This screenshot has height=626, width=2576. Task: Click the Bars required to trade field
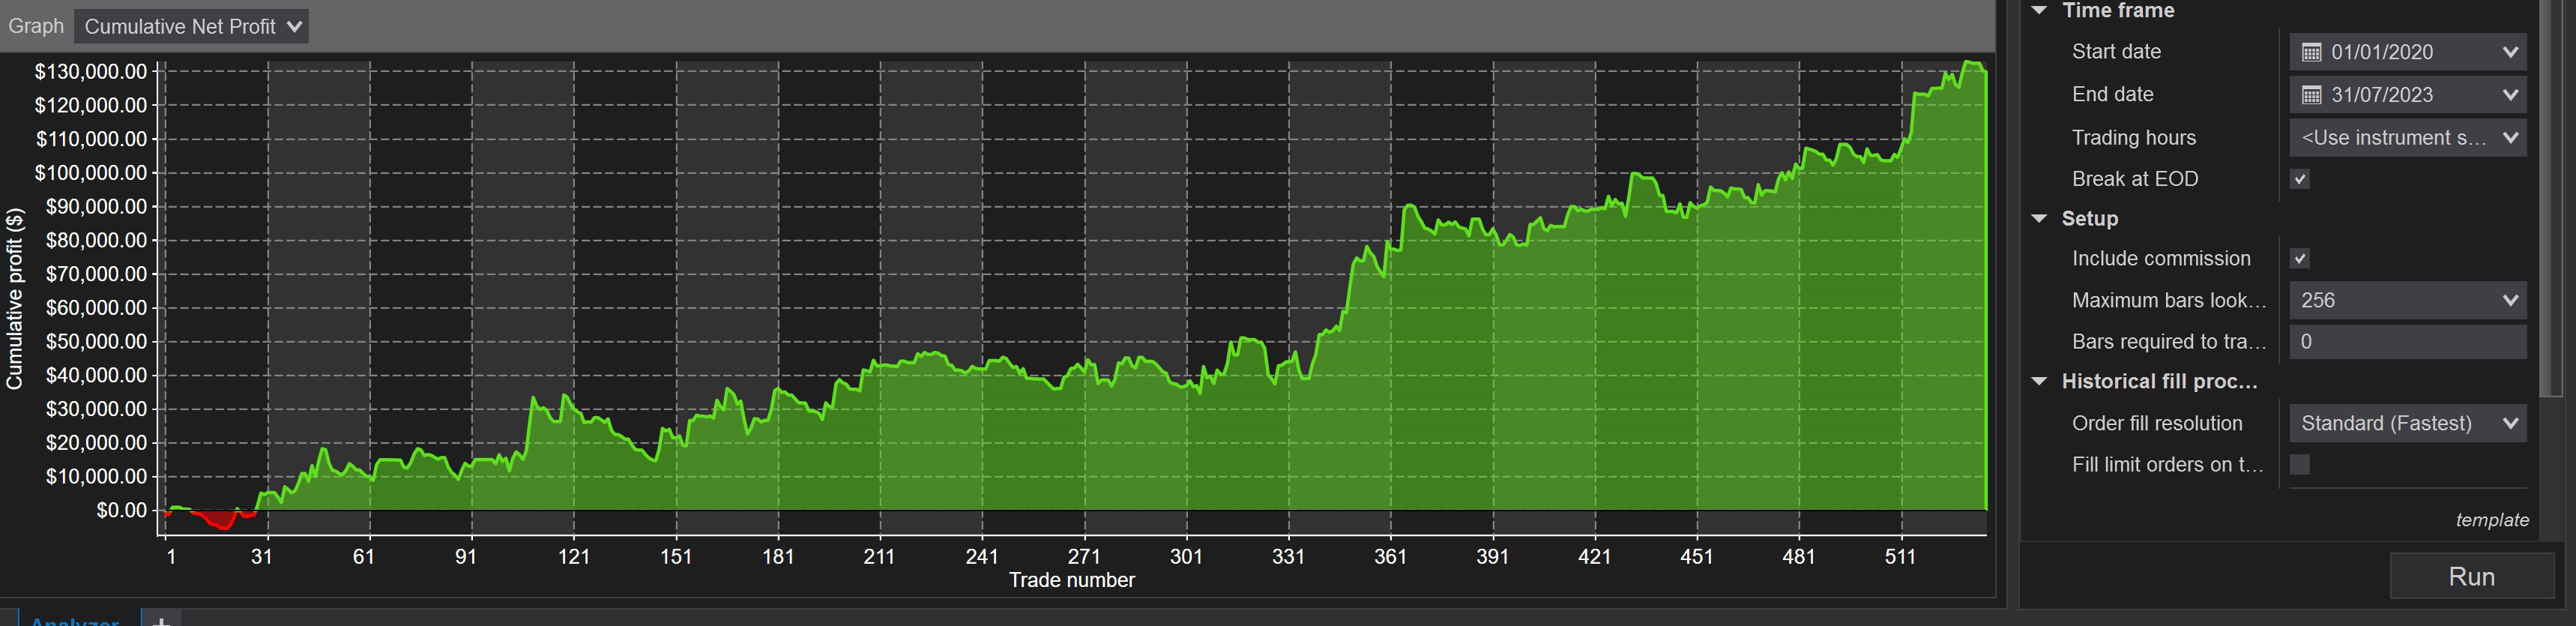(2407, 342)
